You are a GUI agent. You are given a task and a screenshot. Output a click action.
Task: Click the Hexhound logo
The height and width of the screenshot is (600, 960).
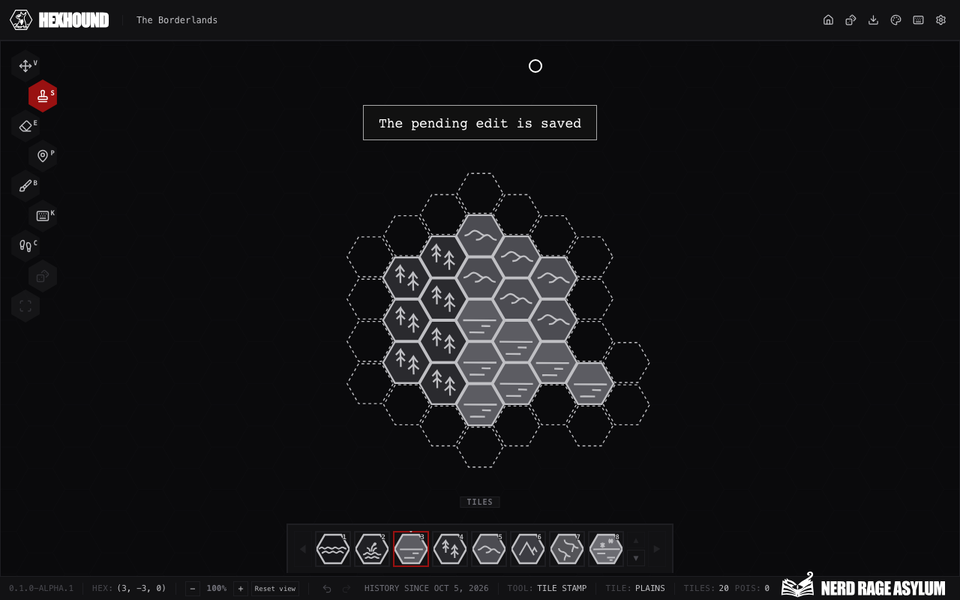(59, 20)
